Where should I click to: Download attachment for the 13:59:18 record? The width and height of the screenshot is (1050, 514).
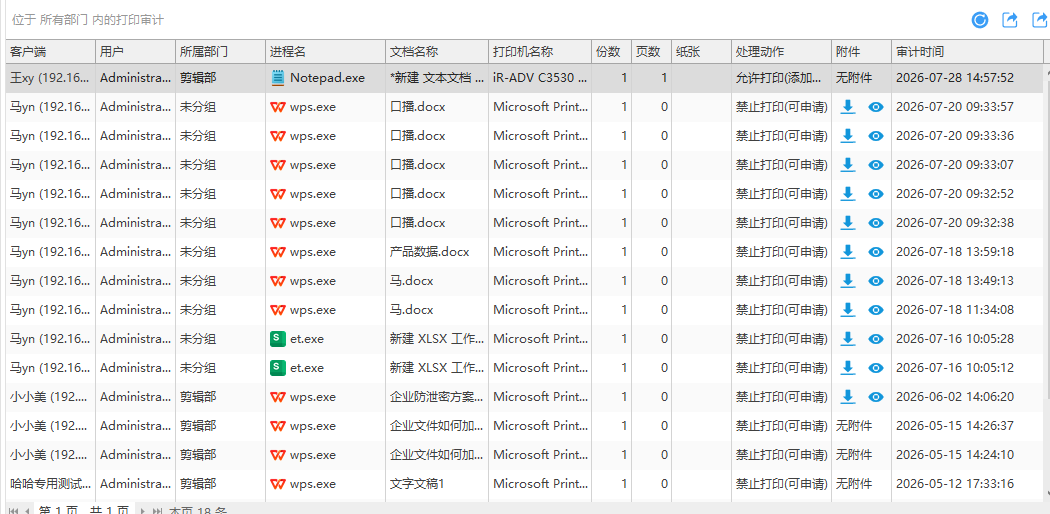[x=848, y=252]
